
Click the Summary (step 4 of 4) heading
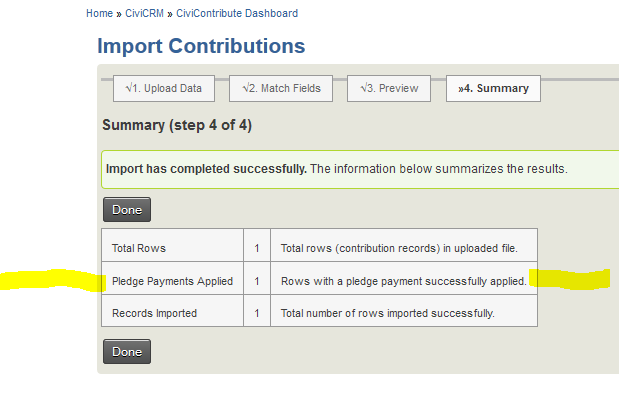point(177,125)
